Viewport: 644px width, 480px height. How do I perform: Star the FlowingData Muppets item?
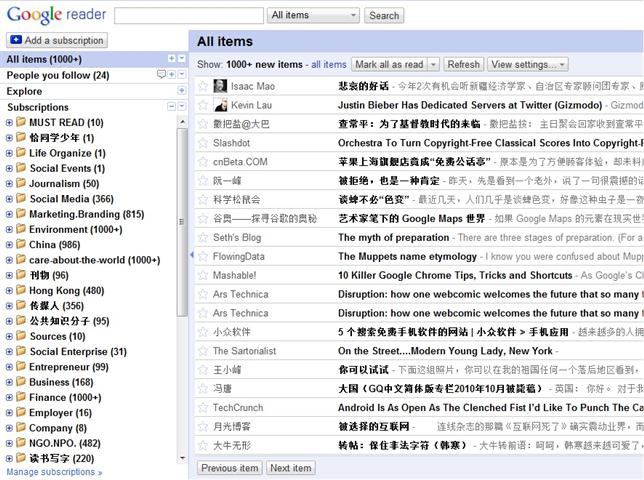coord(203,256)
